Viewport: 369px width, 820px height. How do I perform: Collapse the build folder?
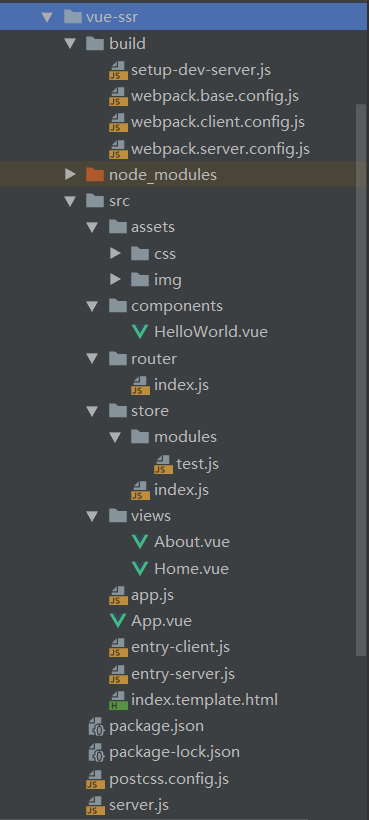point(70,44)
